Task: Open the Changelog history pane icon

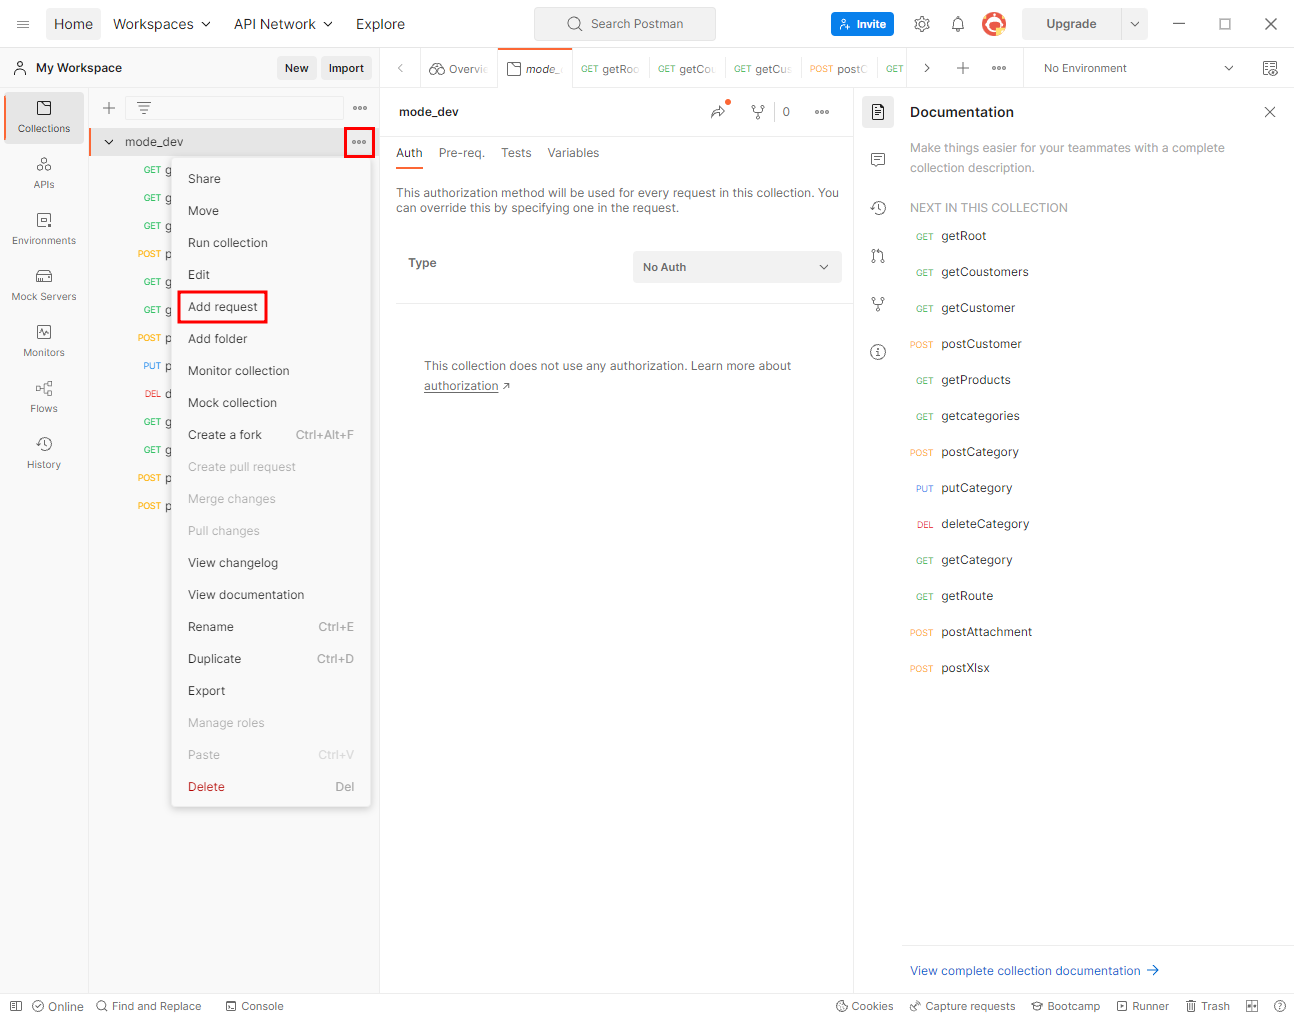Action: tap(878, 208)
